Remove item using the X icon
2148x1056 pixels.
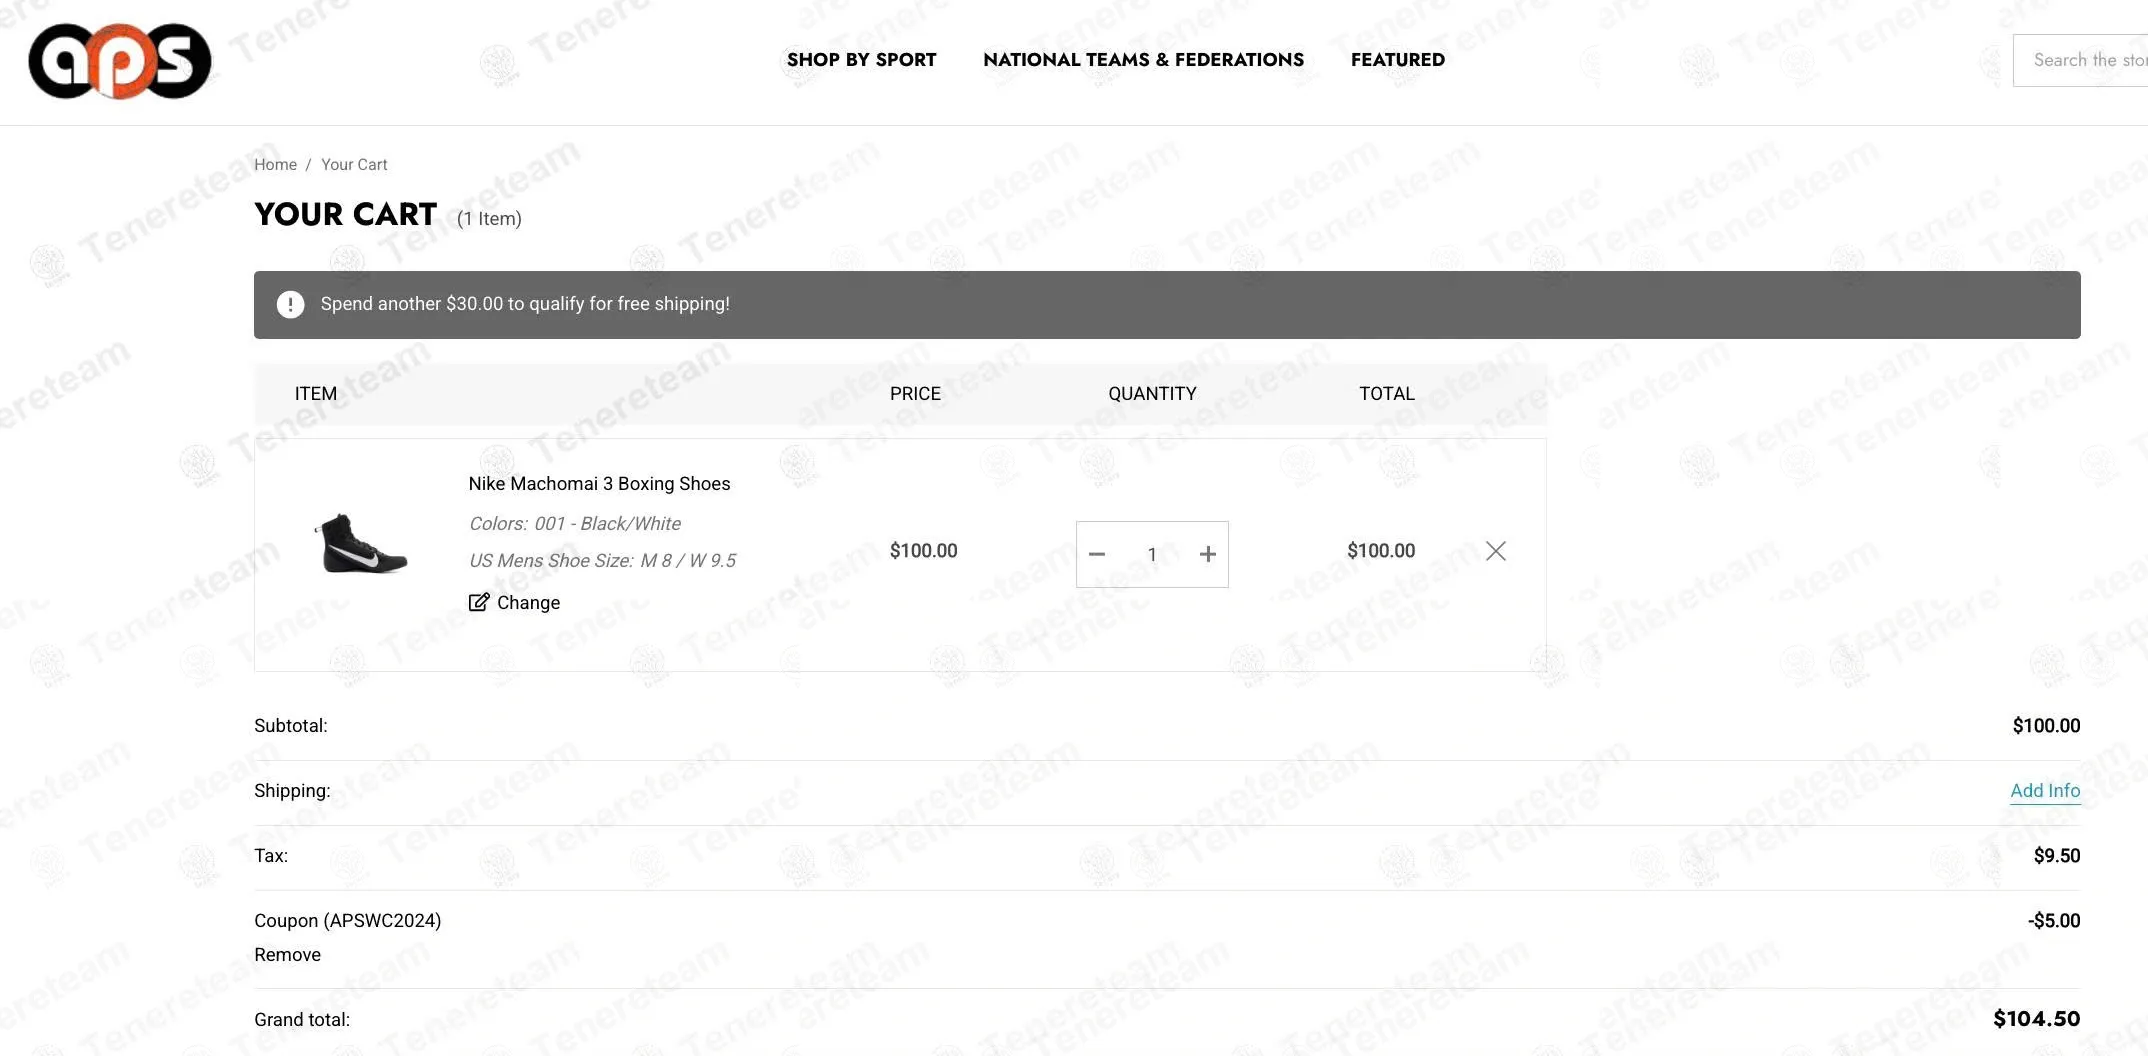click(x=1496, y=551)
